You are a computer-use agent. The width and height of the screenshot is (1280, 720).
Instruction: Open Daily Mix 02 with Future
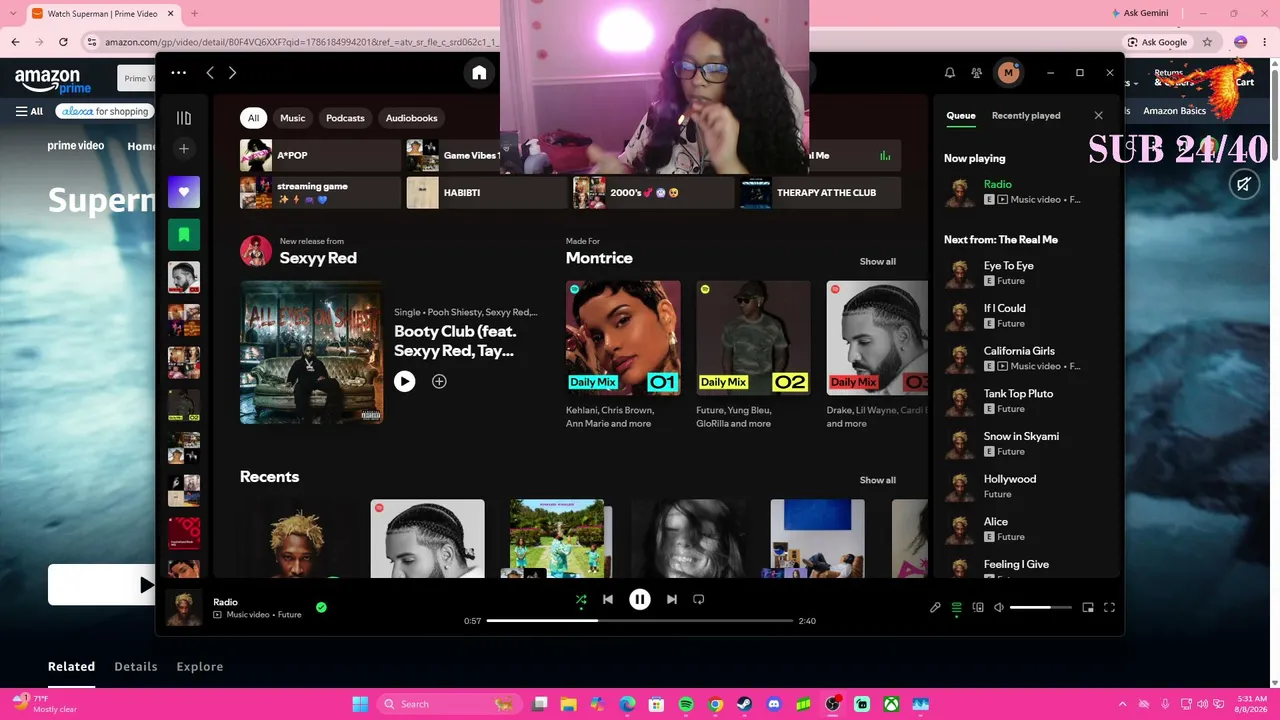coord(753,338)
